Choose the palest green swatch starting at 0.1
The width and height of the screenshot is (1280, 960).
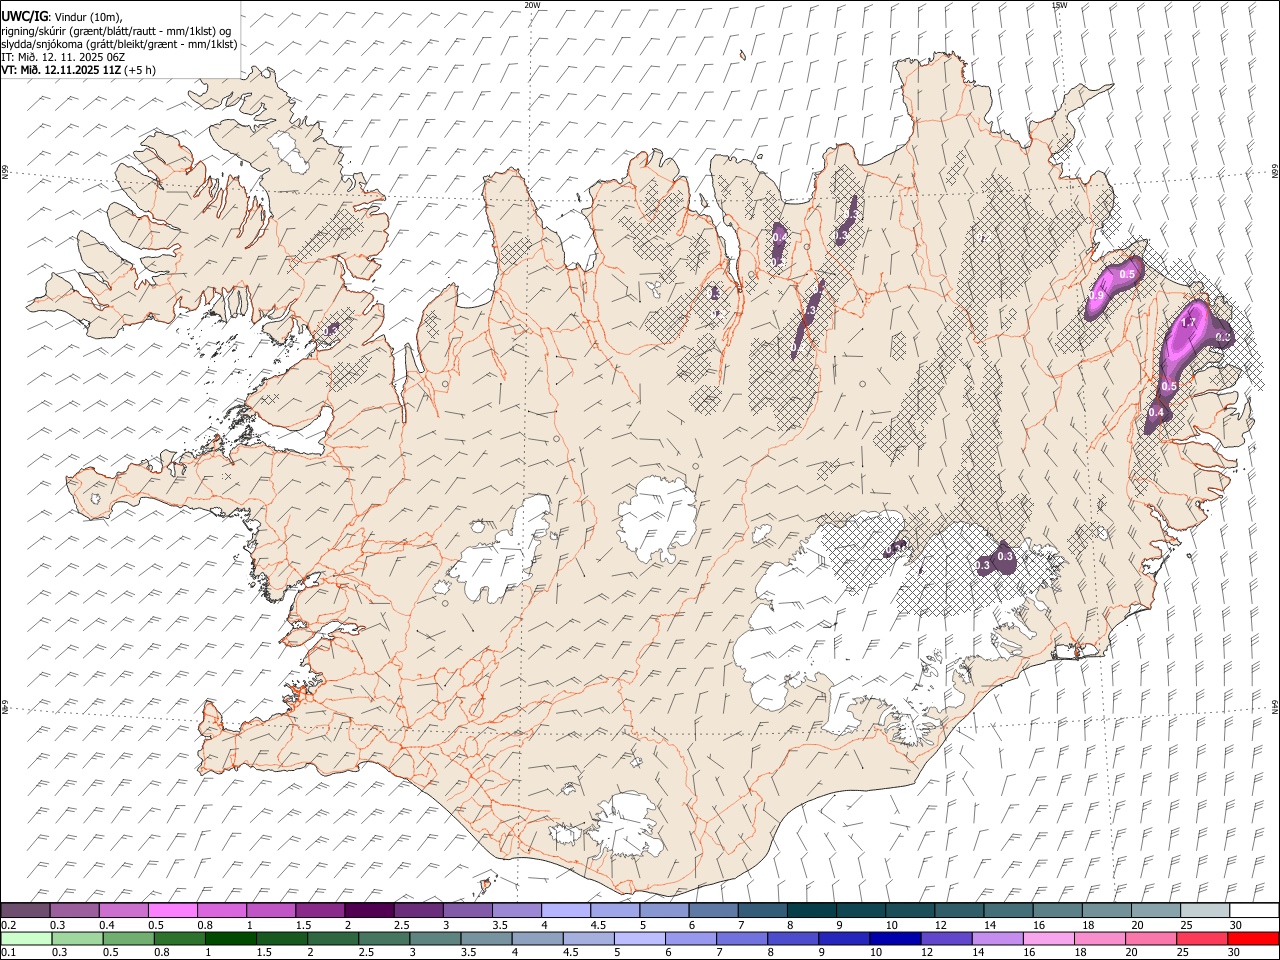click(27, 938)
